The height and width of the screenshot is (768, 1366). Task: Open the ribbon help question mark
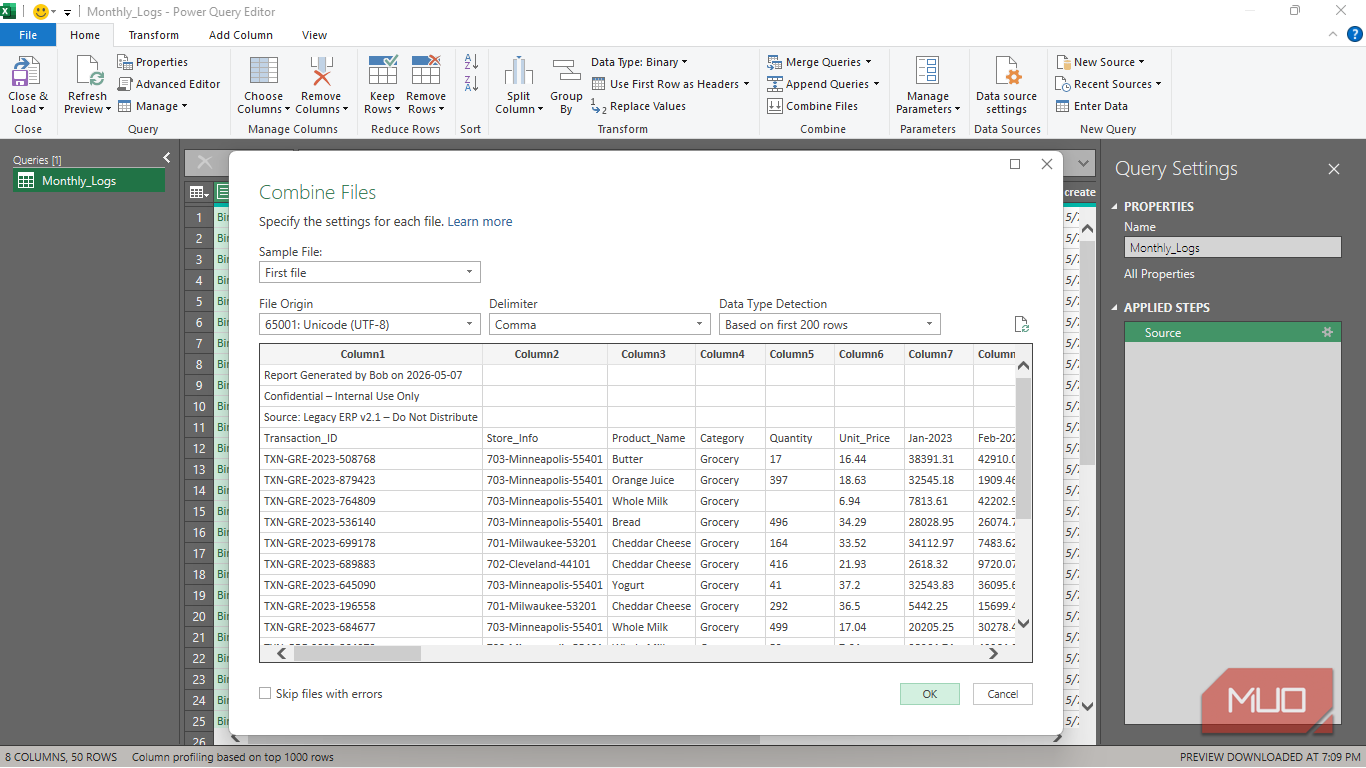[1356, 34]
